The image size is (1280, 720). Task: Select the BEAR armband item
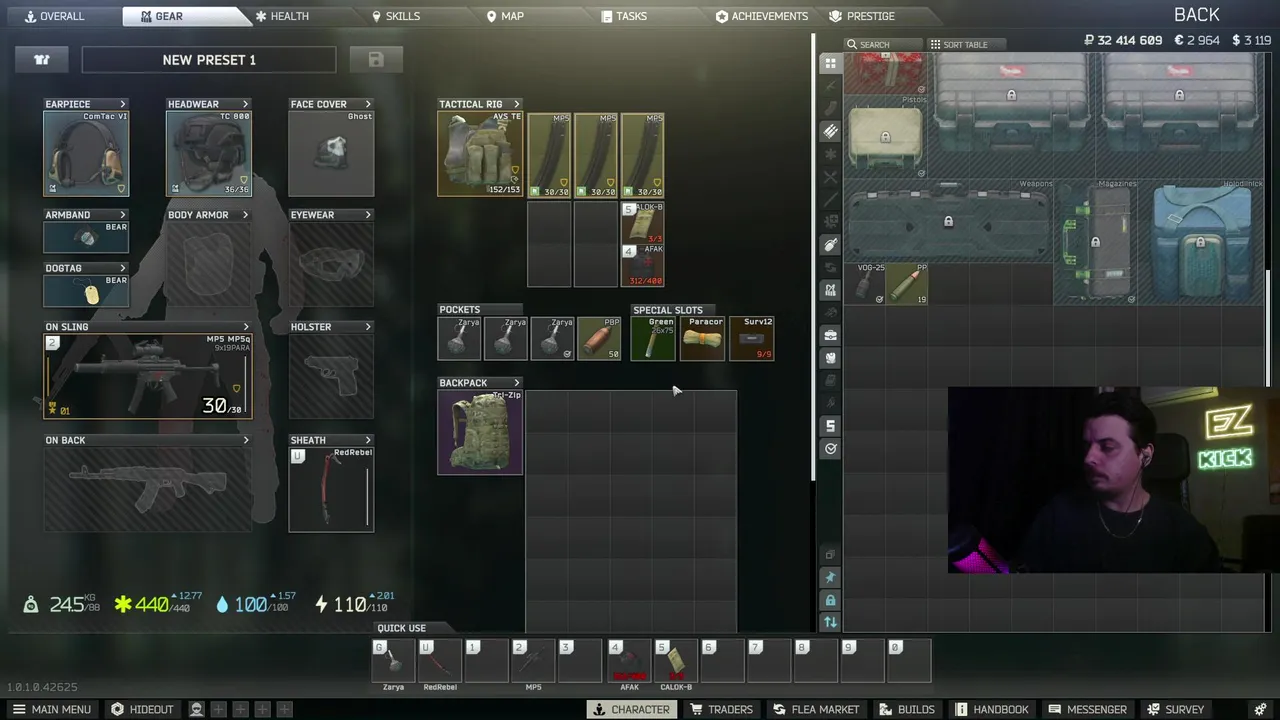click(86, 237)
